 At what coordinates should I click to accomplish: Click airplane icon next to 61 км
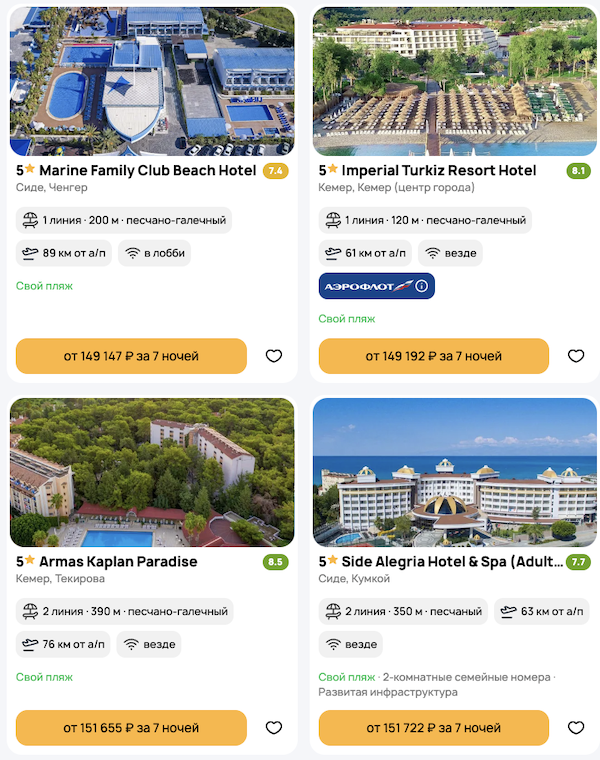[333, 253]
